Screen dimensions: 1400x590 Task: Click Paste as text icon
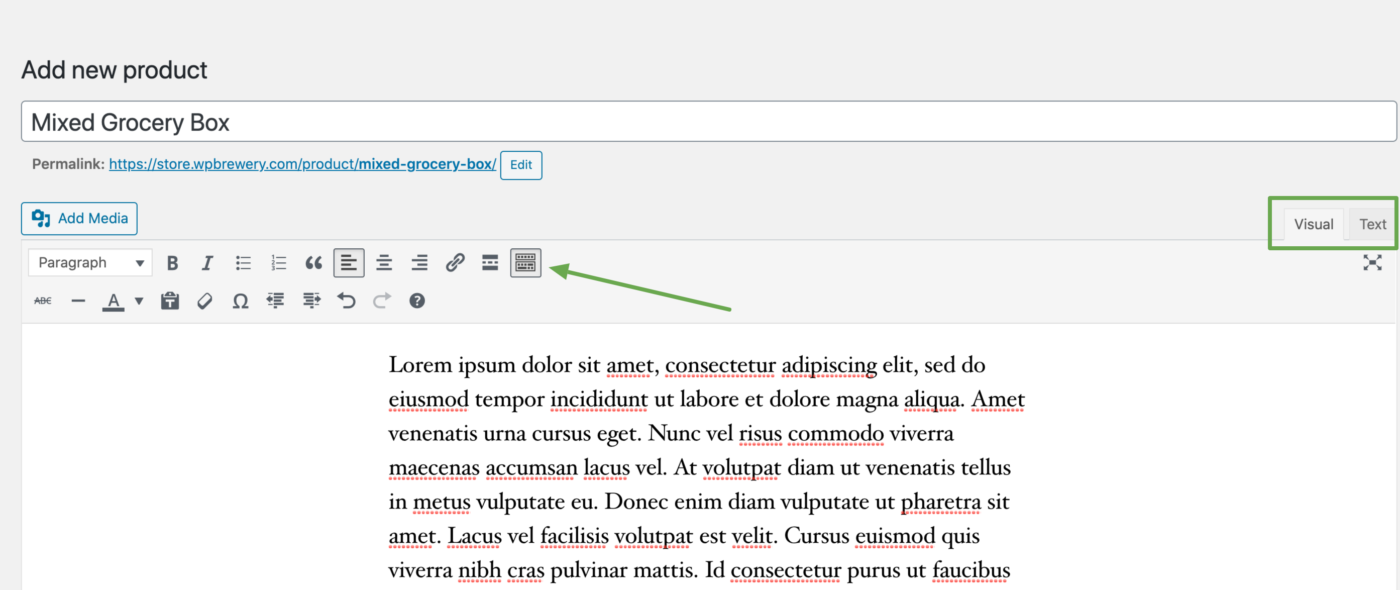170,300
